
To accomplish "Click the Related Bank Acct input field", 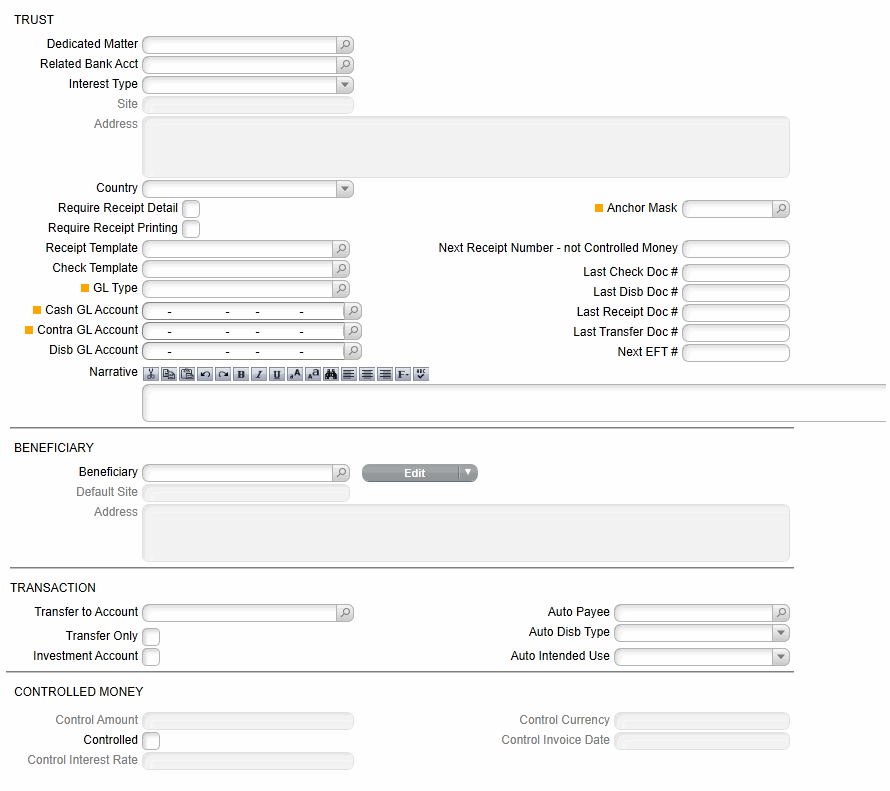I will point(240,64).
